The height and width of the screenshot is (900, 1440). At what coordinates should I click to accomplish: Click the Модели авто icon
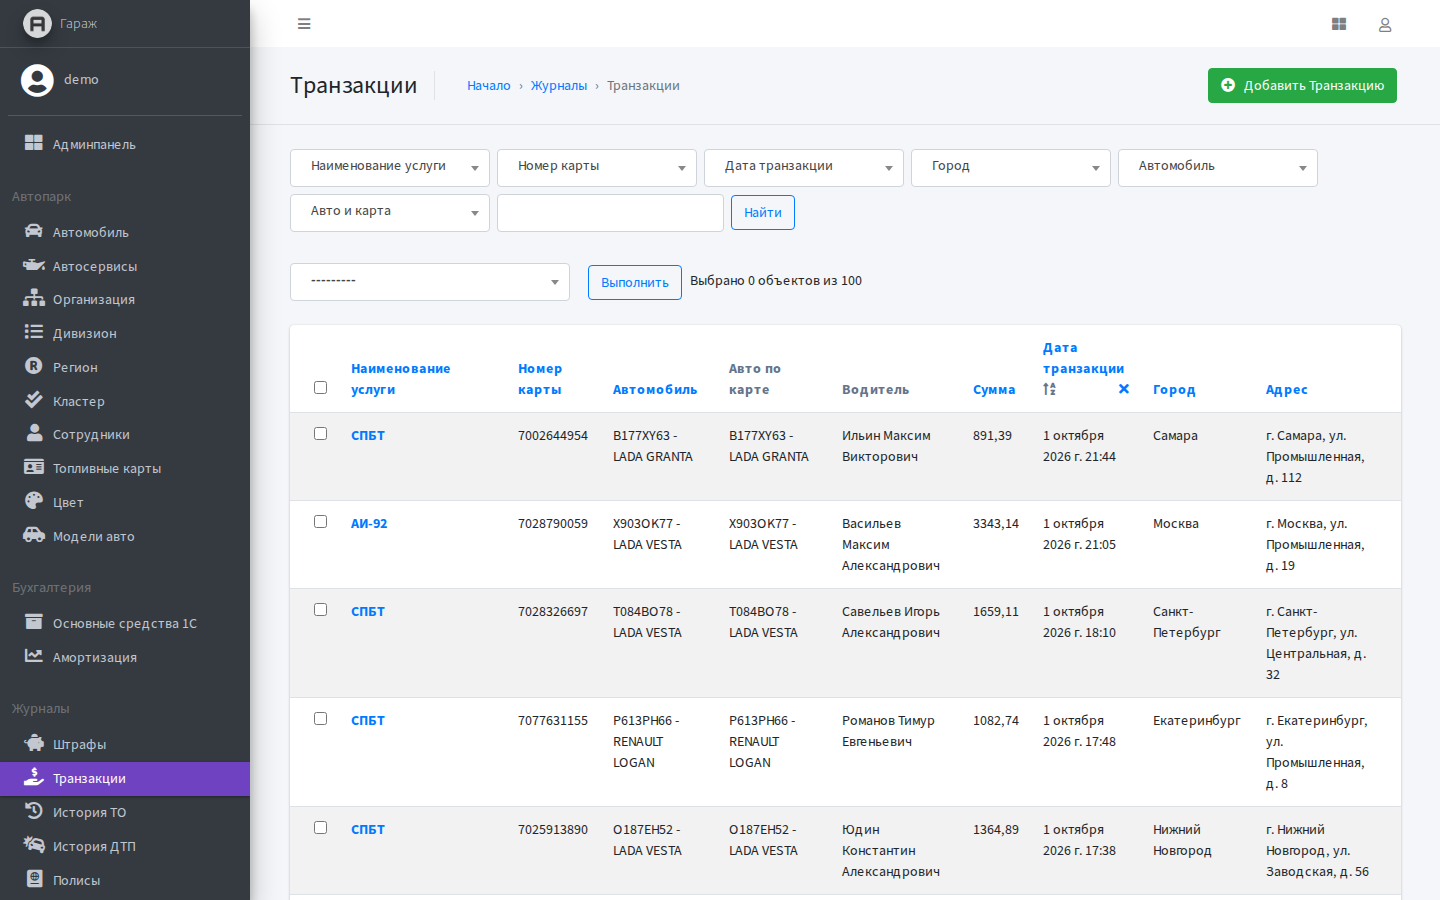(34, 535)
